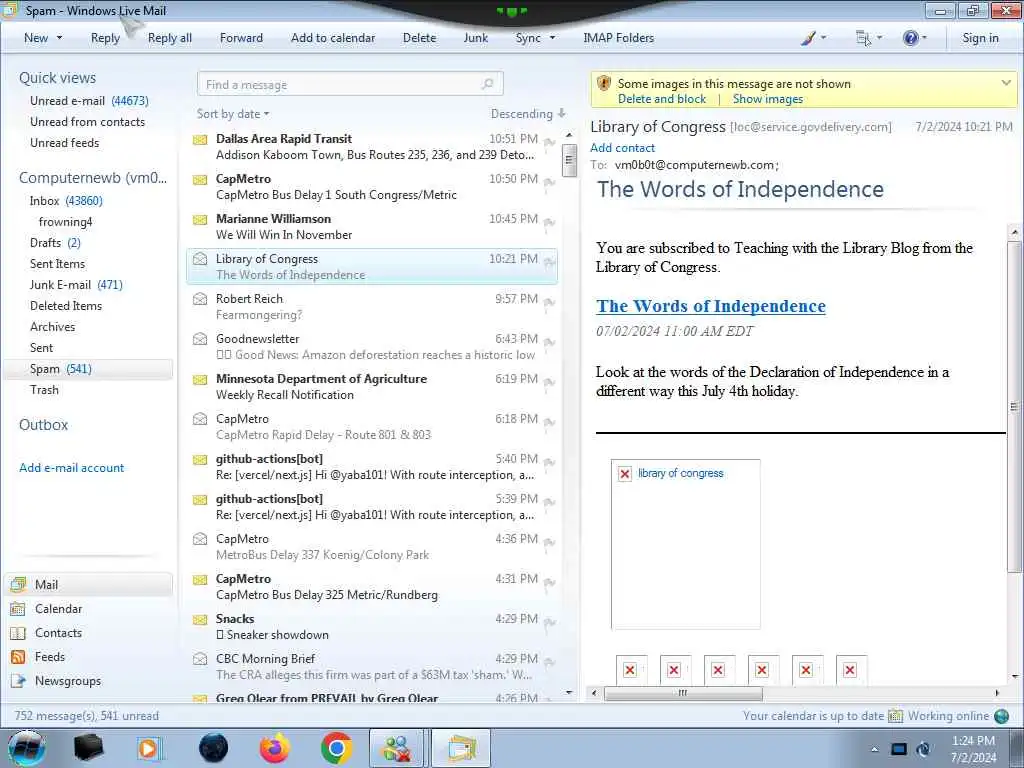Viewport: 1024px width, 768px height.
Task: Click the Sign in button
Action: coord(980,38)
